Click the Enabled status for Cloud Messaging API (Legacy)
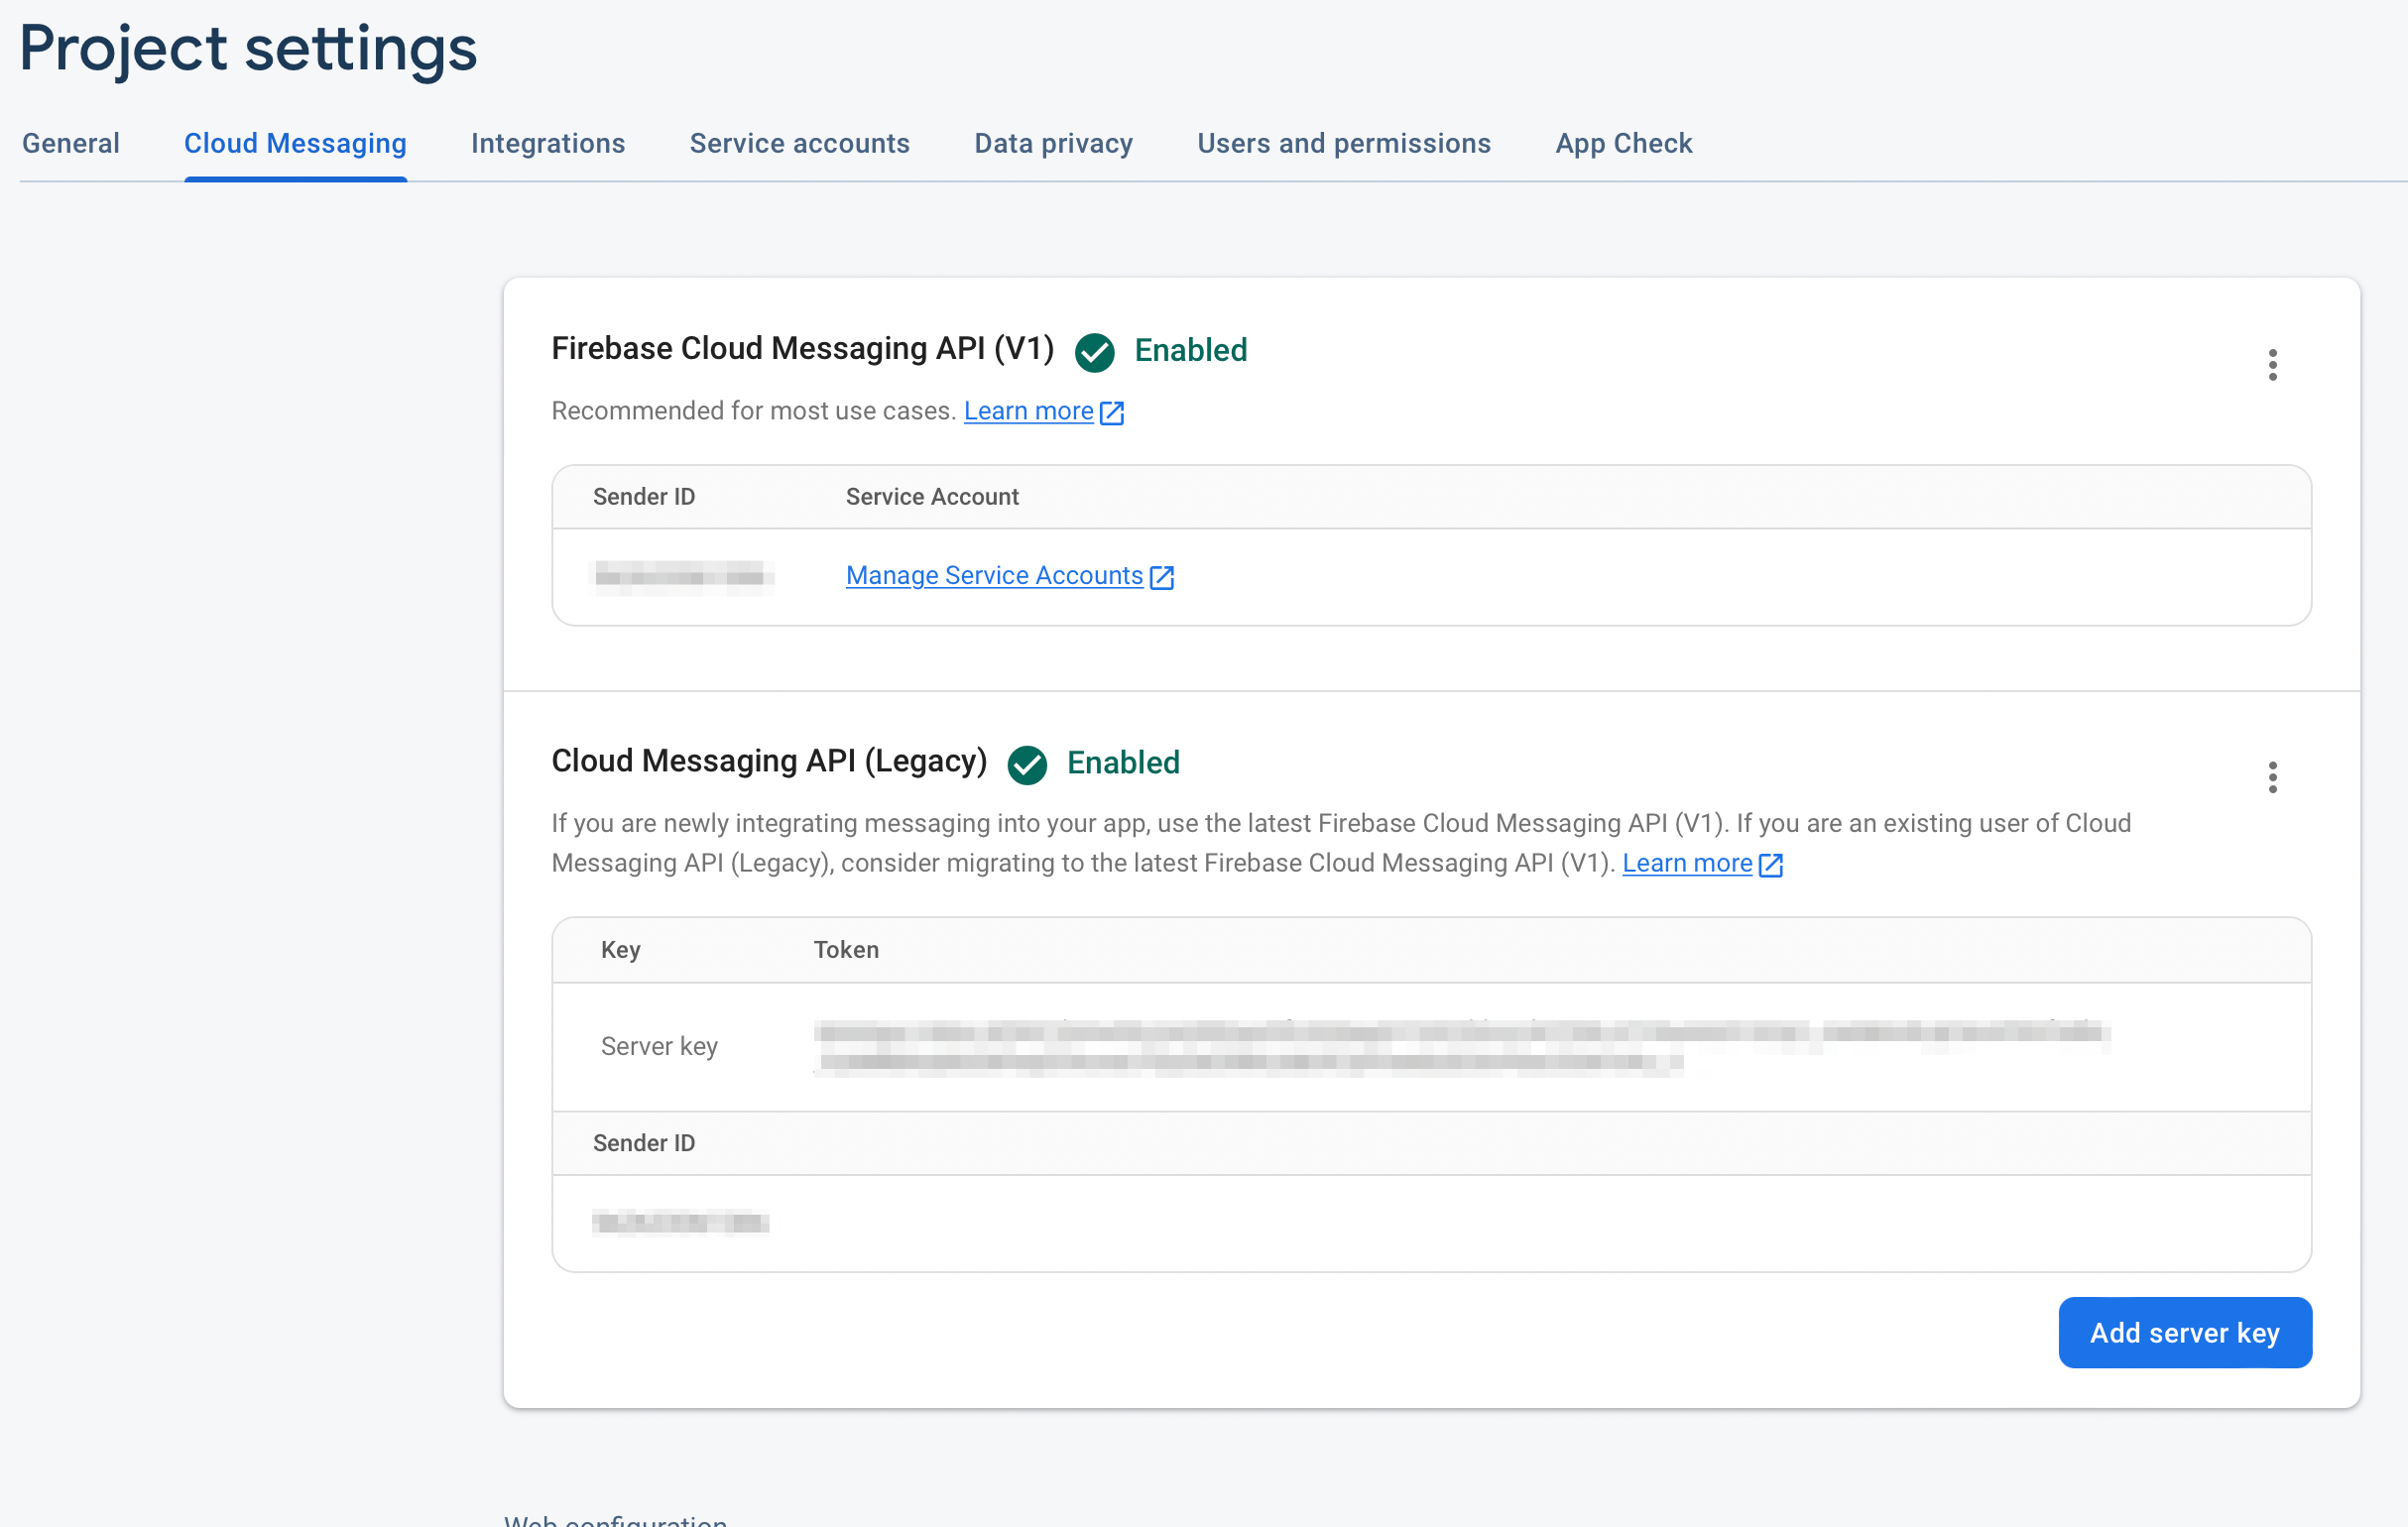Viewport: 2408px width, 1527px height. 1124,763
